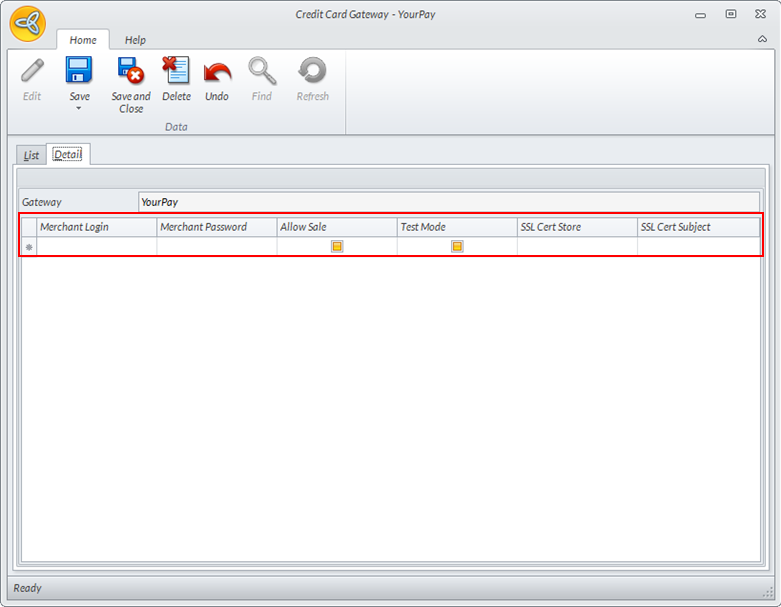Click the Merchant Login column header
Screen dimensions: 781x607
pos(97,227)
